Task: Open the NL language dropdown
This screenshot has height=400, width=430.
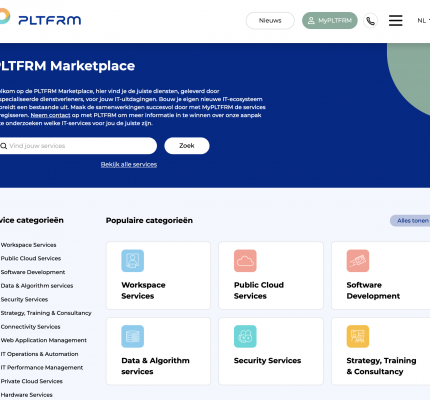Action: (x=423, y=20)
